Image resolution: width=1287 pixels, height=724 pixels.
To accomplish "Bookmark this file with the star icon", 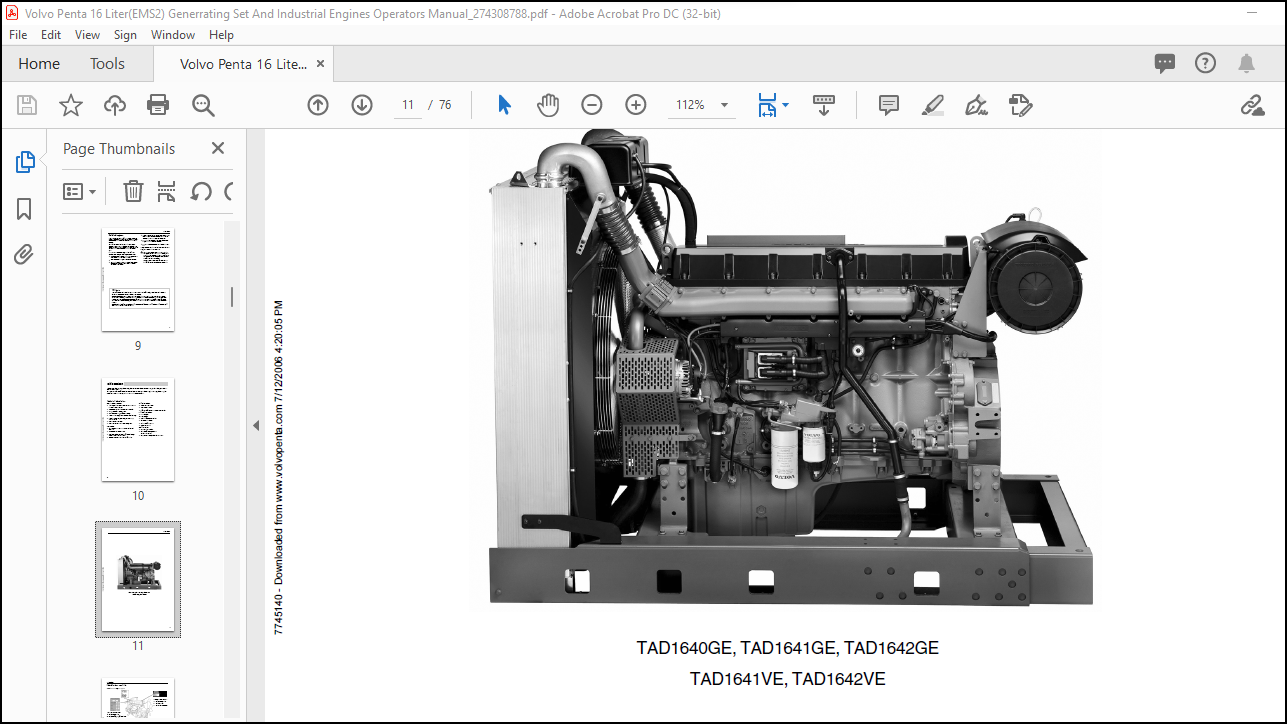I will click(71, 105).
